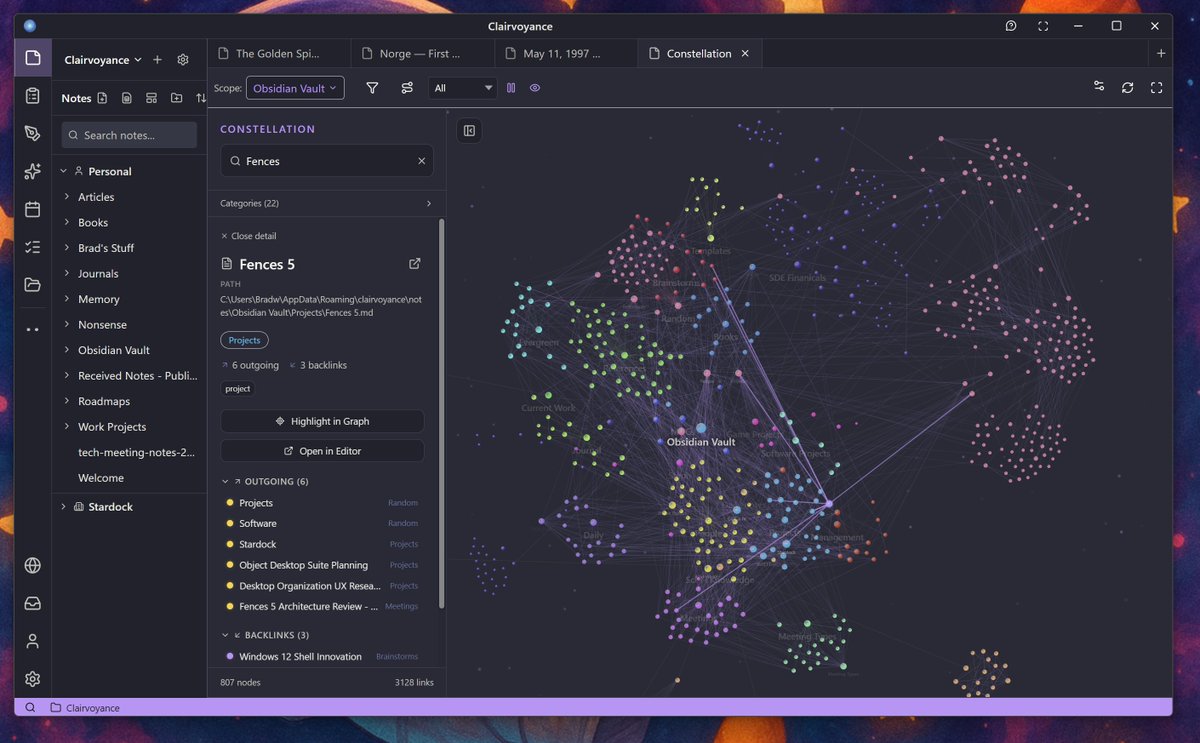Toggle the eye visibility icon in toolbar

click(535, 88)
